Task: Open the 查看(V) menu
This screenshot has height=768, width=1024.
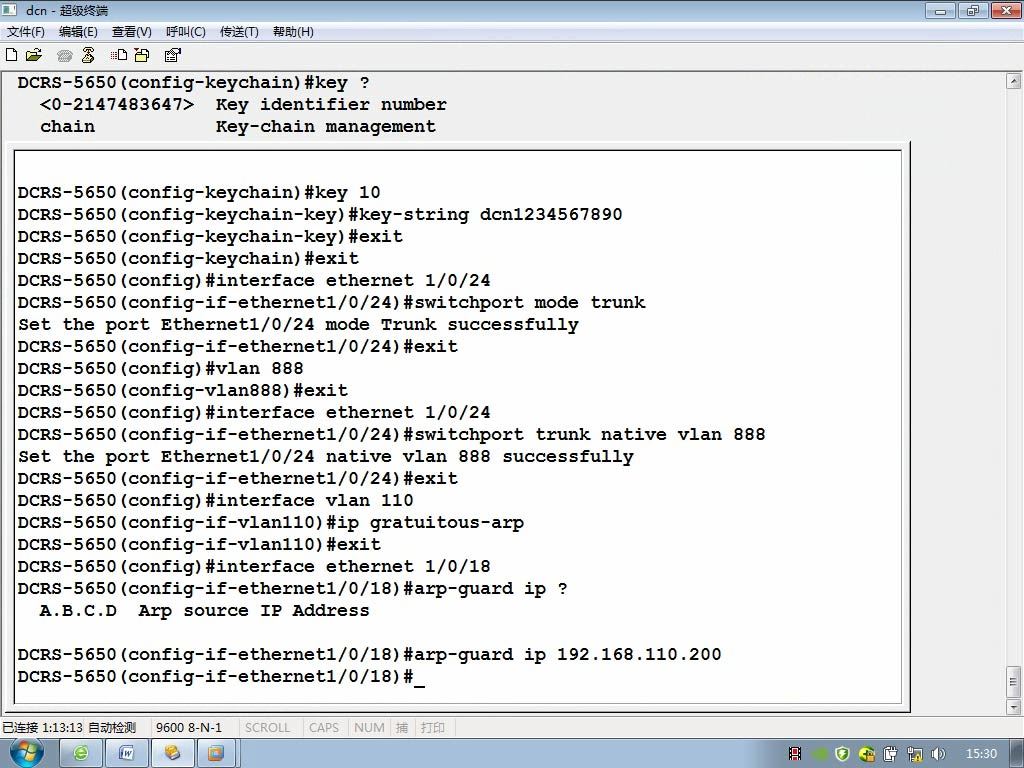Action: click(x=131, y=31)
